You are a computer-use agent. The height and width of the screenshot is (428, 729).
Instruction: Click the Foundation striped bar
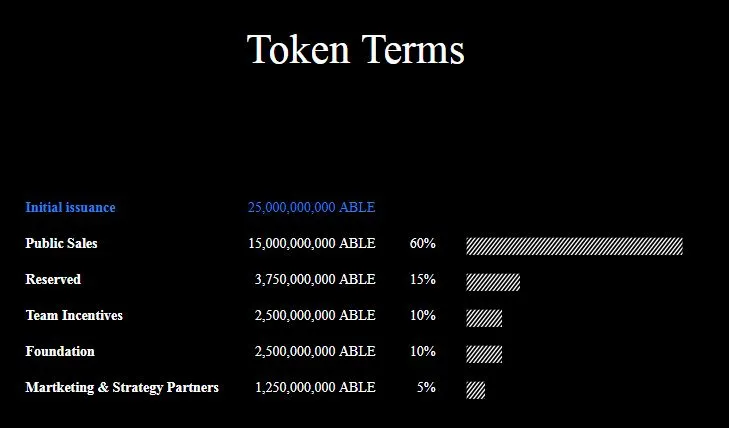click(x=484, y=354)
